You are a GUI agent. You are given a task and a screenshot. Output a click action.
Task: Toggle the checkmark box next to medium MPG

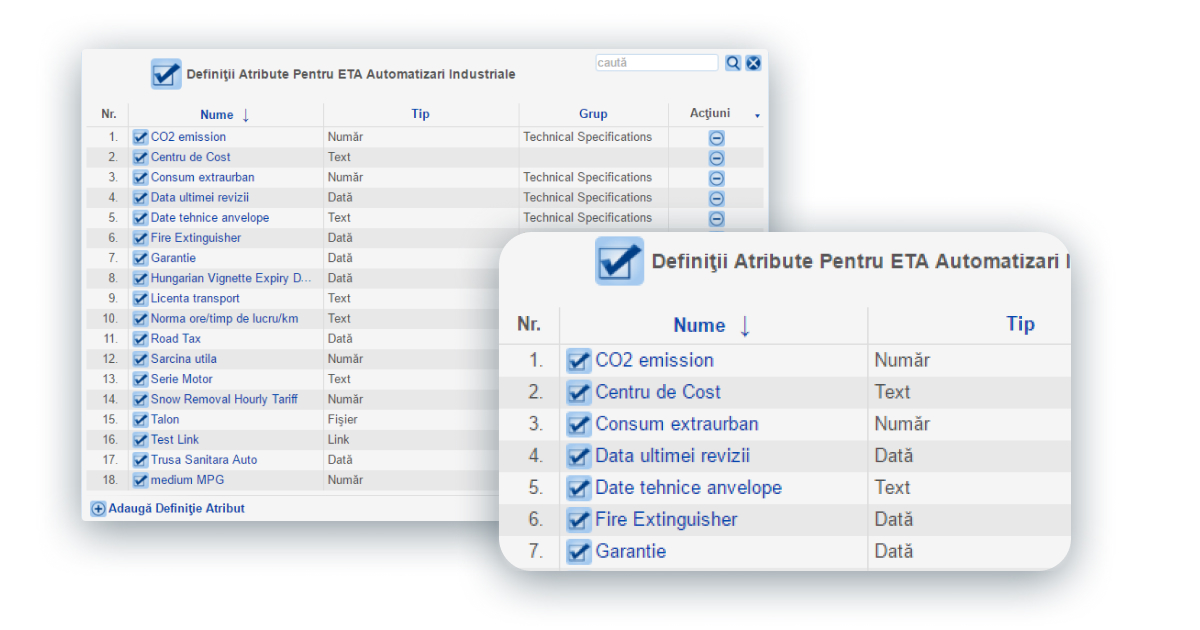pos(140,480)
